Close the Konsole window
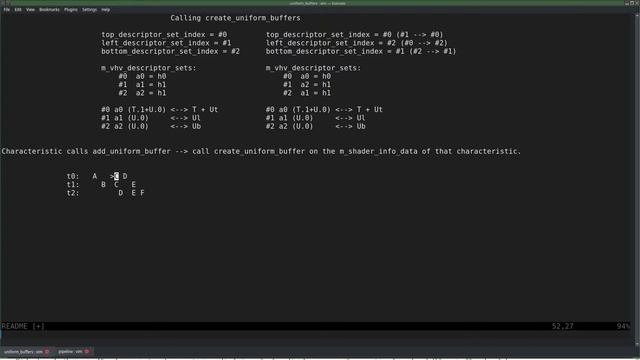This screenshot has height=360, width=640. point(637,3)
